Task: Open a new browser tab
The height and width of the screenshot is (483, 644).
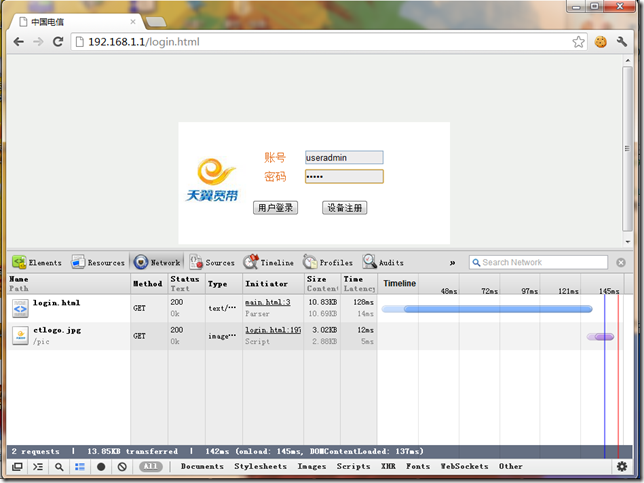Action: pos(156,22)
